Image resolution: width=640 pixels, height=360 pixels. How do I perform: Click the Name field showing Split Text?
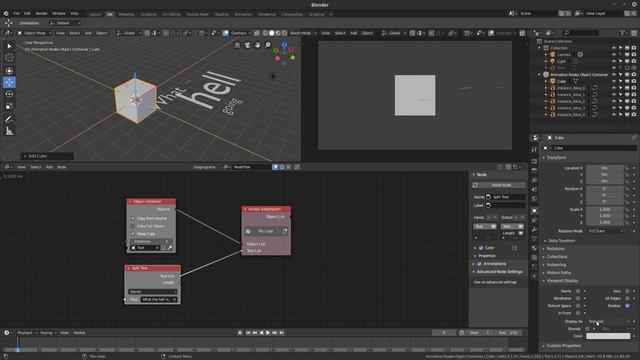point(505,197)
